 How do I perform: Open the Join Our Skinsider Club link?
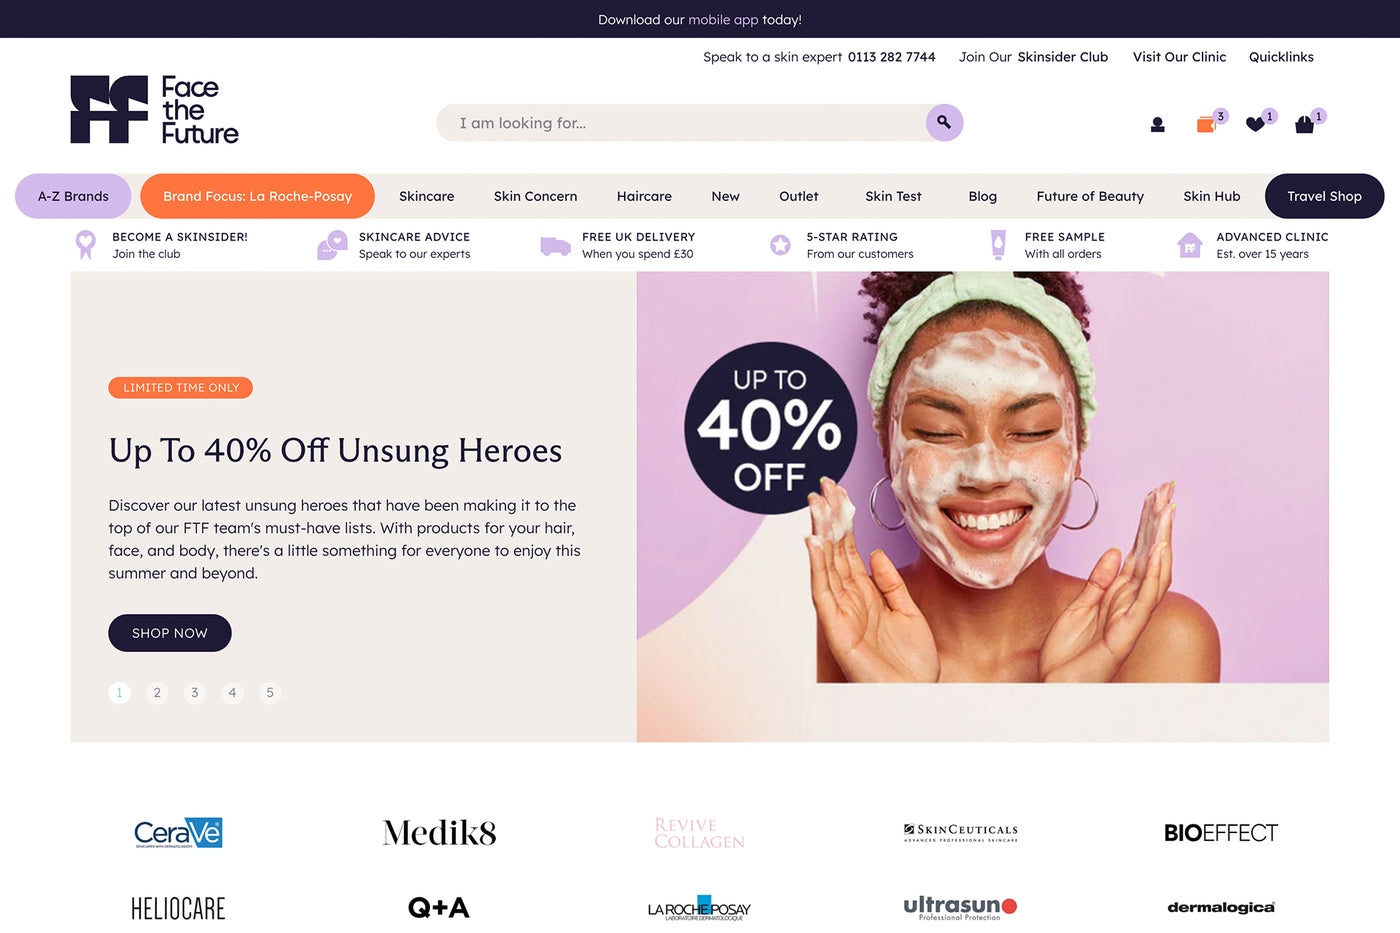1033,57
